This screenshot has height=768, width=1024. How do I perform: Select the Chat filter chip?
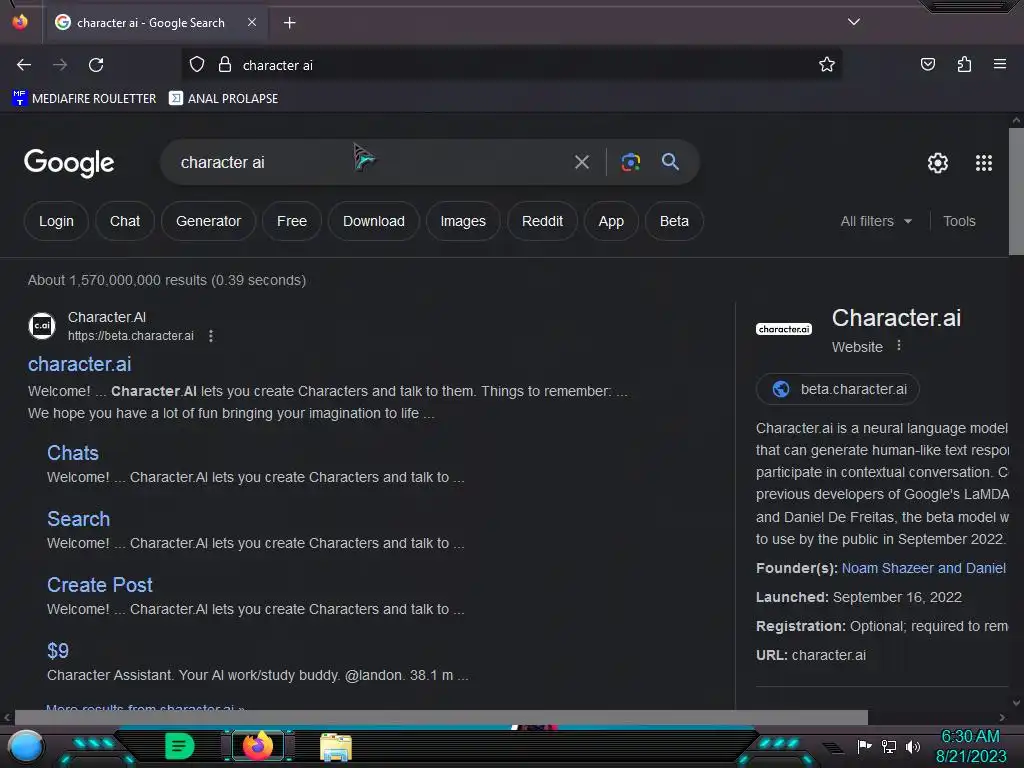[125, 221]
